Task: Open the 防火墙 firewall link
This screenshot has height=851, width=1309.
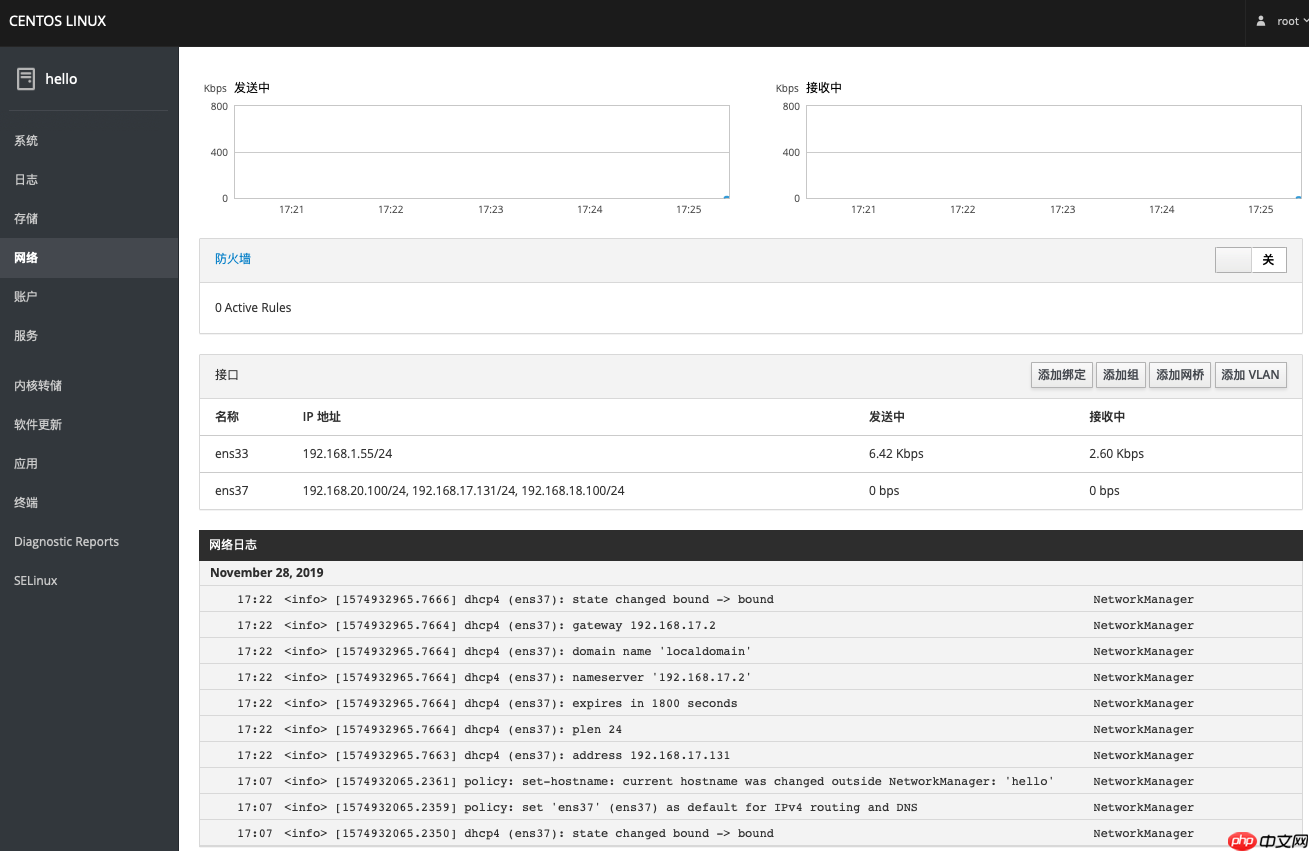Action: coord(233,259)
